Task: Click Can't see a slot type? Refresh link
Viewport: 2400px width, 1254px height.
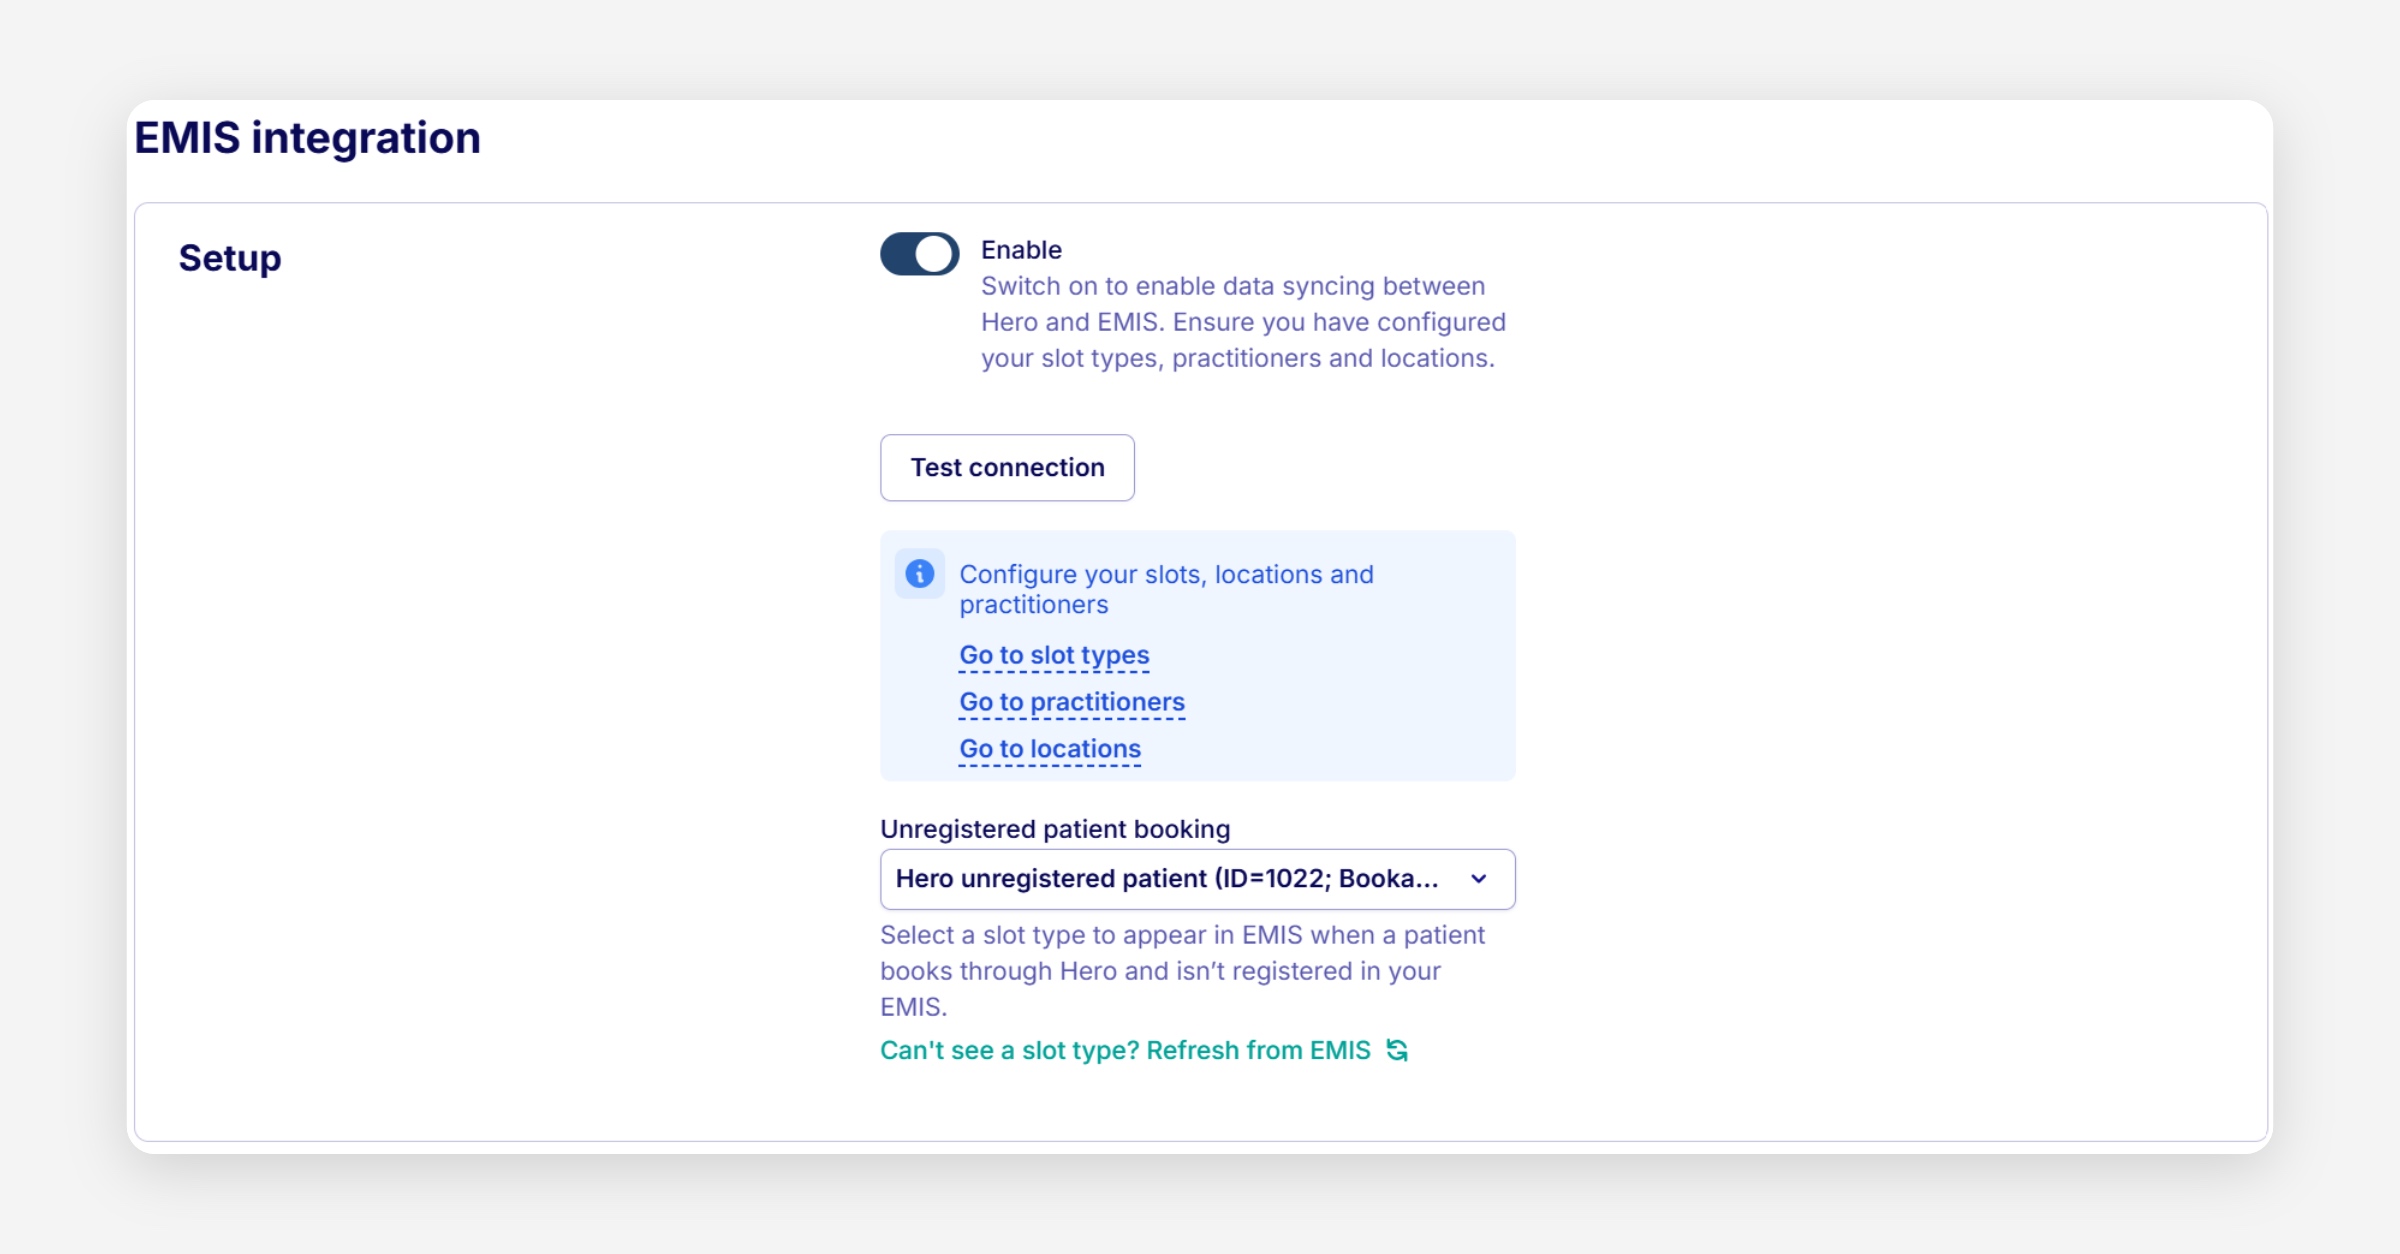Action: pyautogui.click(x=1124, y=1050)
